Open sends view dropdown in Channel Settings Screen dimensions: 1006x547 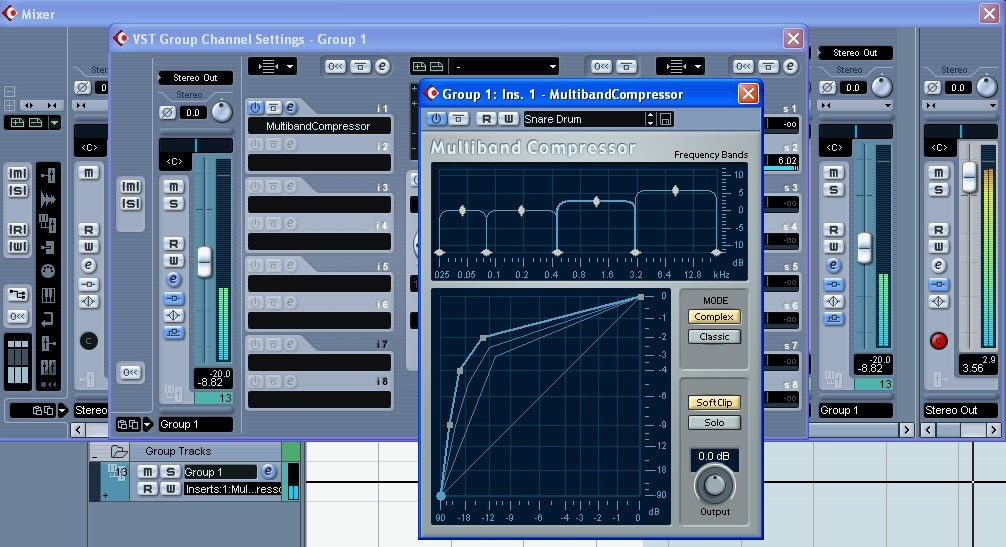(681, 66)
